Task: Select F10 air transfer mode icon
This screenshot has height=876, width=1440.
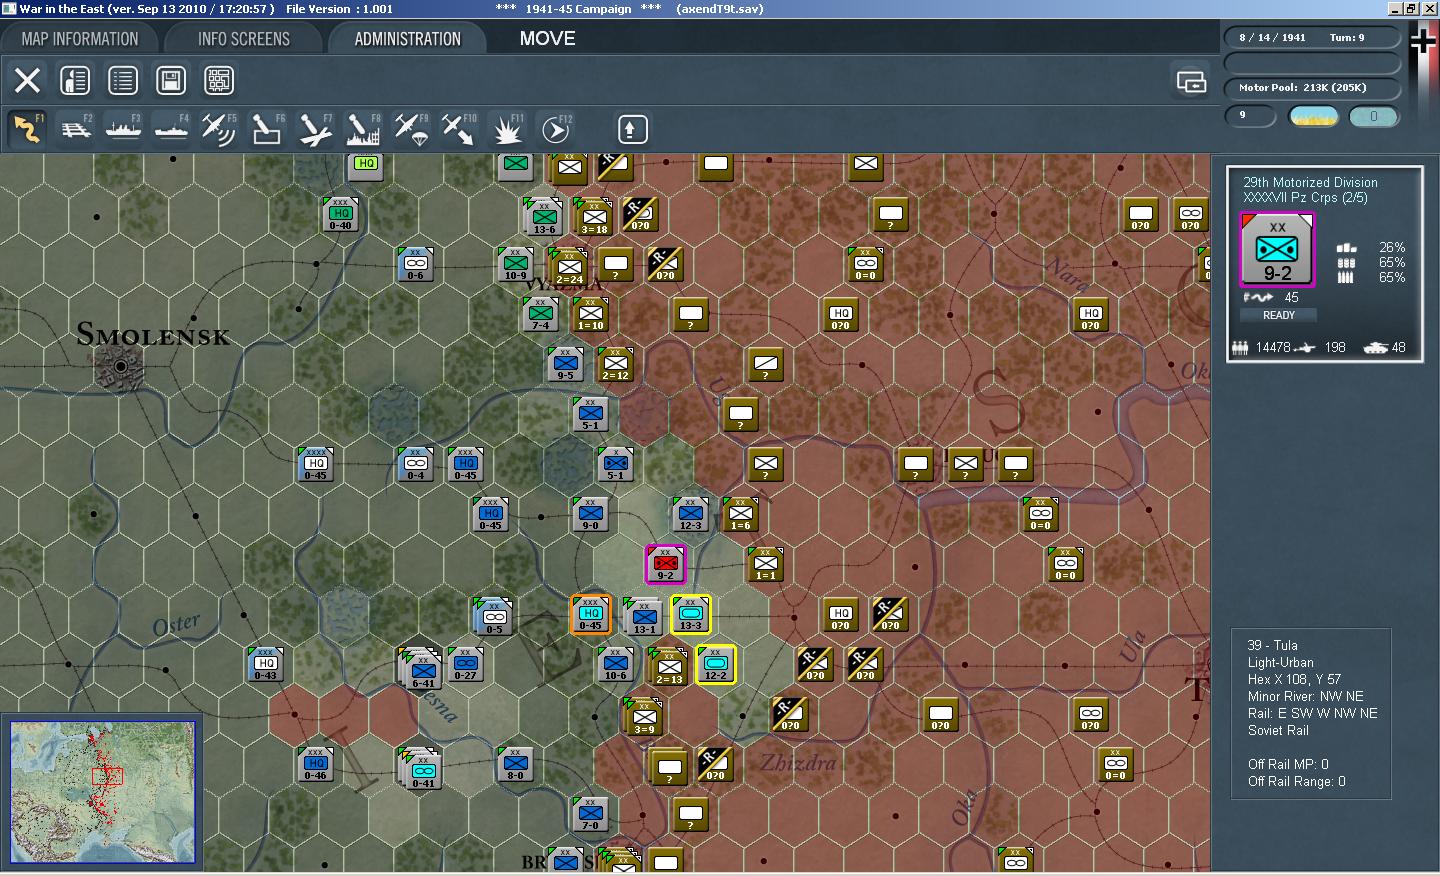Action: [x=459, y=129]
